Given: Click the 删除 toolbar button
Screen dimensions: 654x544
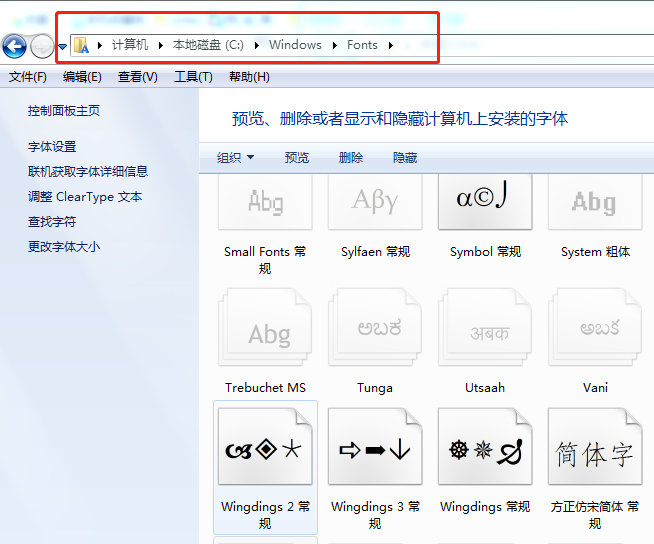Looking at the screenshot, I should [351, 158].
